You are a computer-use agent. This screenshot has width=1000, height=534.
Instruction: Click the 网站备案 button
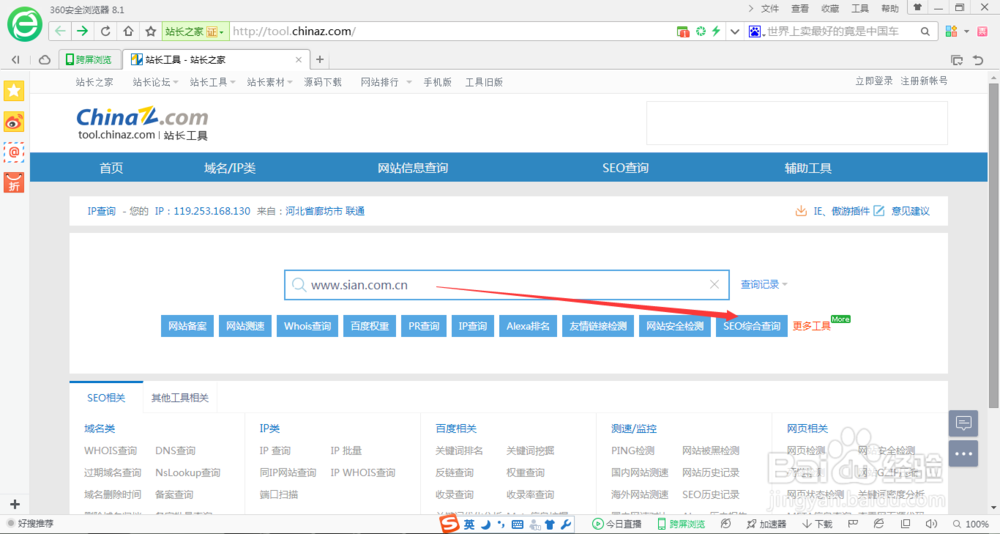point(187,326)
